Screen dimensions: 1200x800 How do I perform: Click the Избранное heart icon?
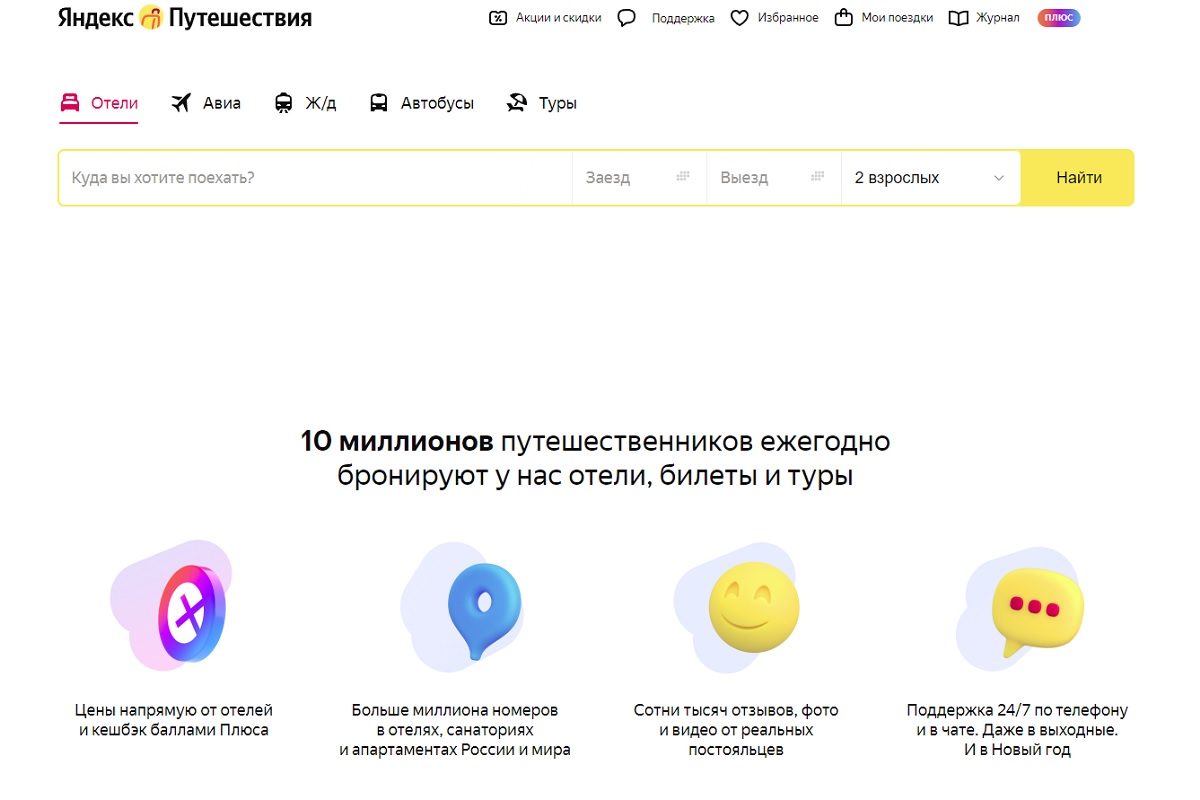(x=739, y=18)
